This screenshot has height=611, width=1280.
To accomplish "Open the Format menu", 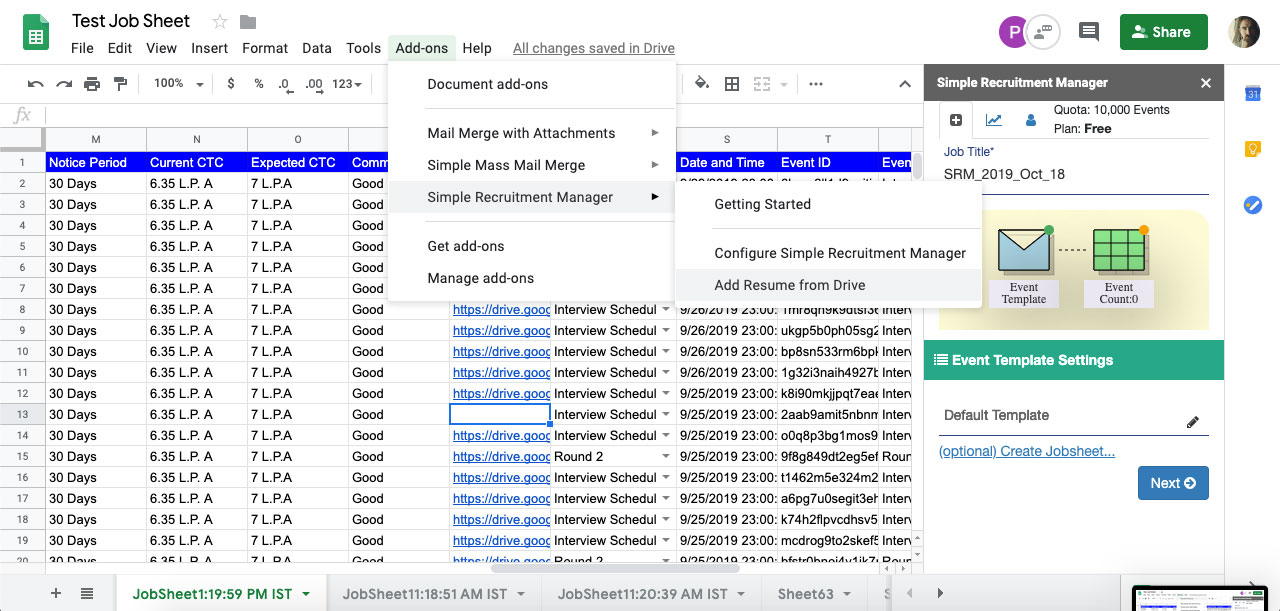I will pos(265,48).
